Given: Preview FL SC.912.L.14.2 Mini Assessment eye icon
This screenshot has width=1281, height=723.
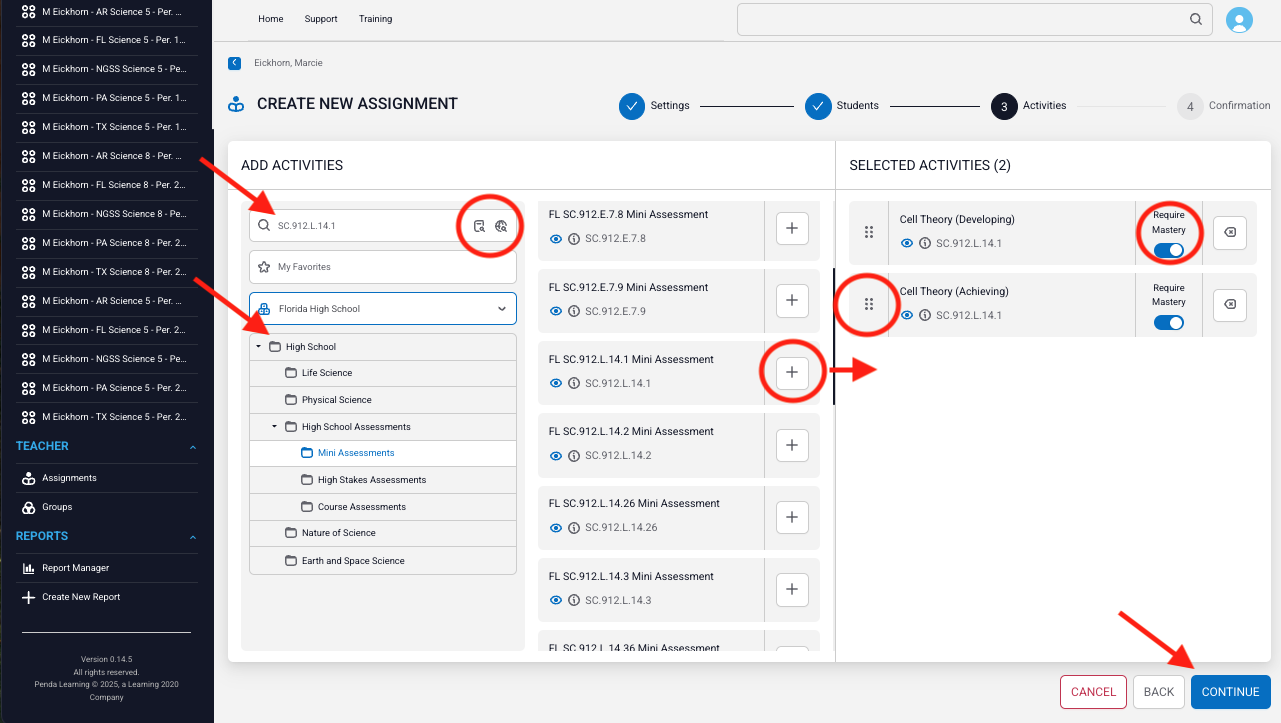Looking at the screenshot, I should coord(556,456).
